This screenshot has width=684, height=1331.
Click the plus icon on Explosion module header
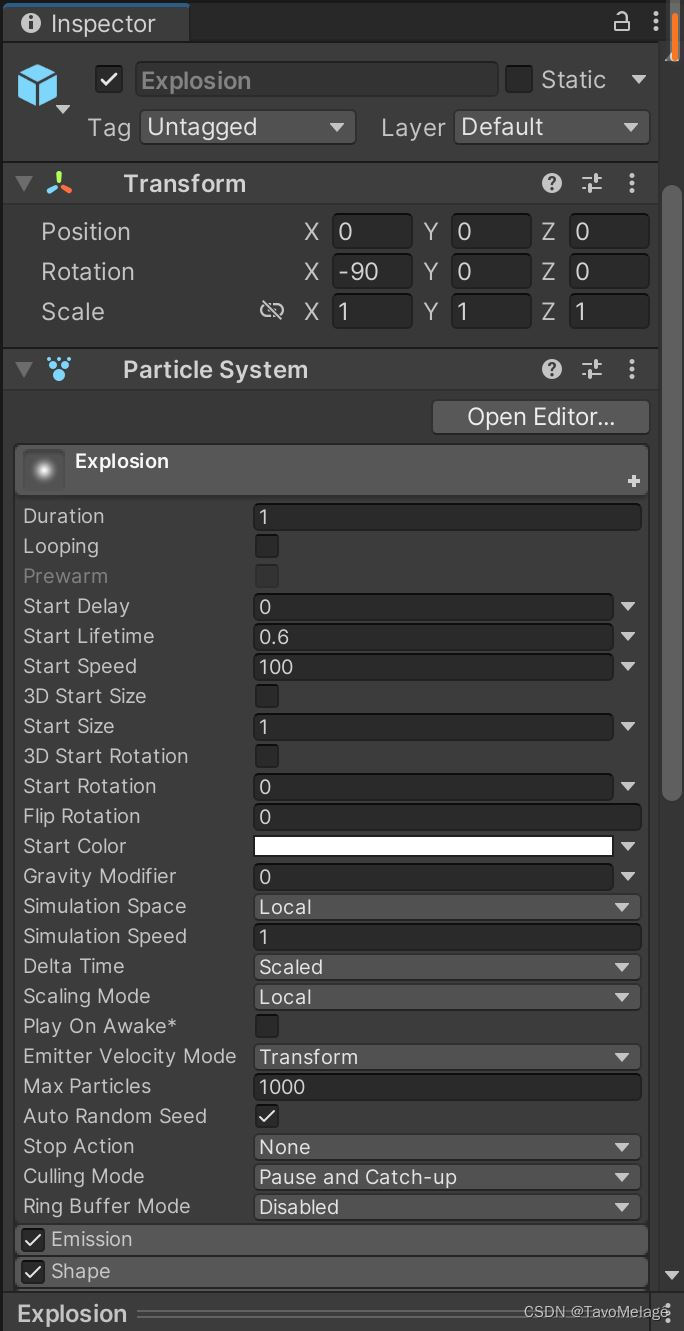pos(633,481)
